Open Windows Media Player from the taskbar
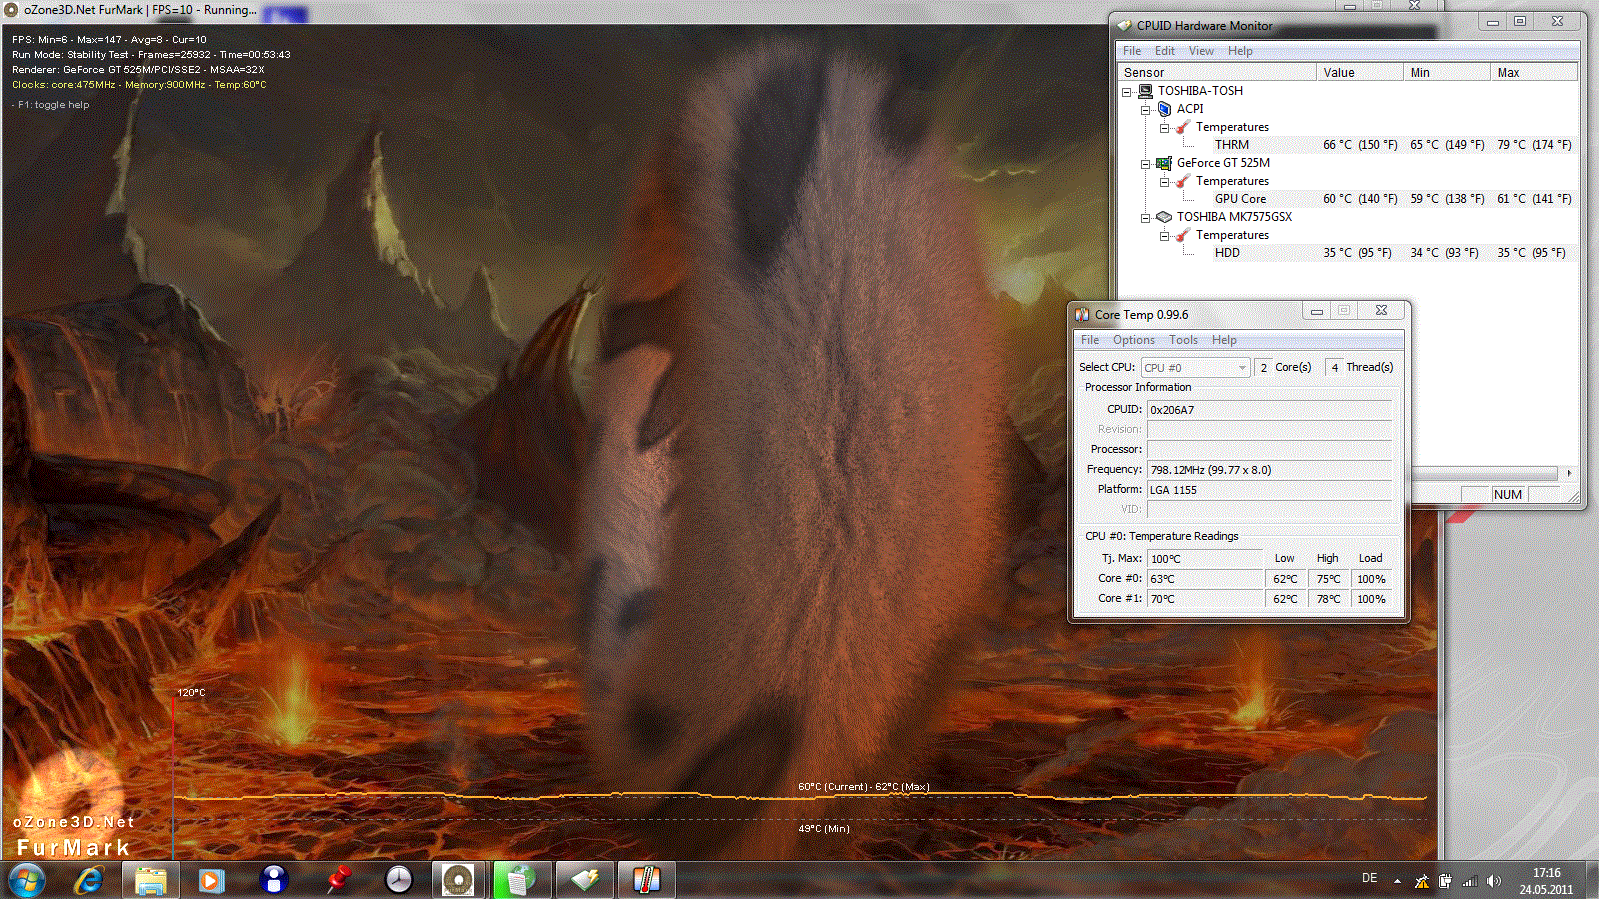The height and width of the screenshot is (899, 1599). [211, 880]
